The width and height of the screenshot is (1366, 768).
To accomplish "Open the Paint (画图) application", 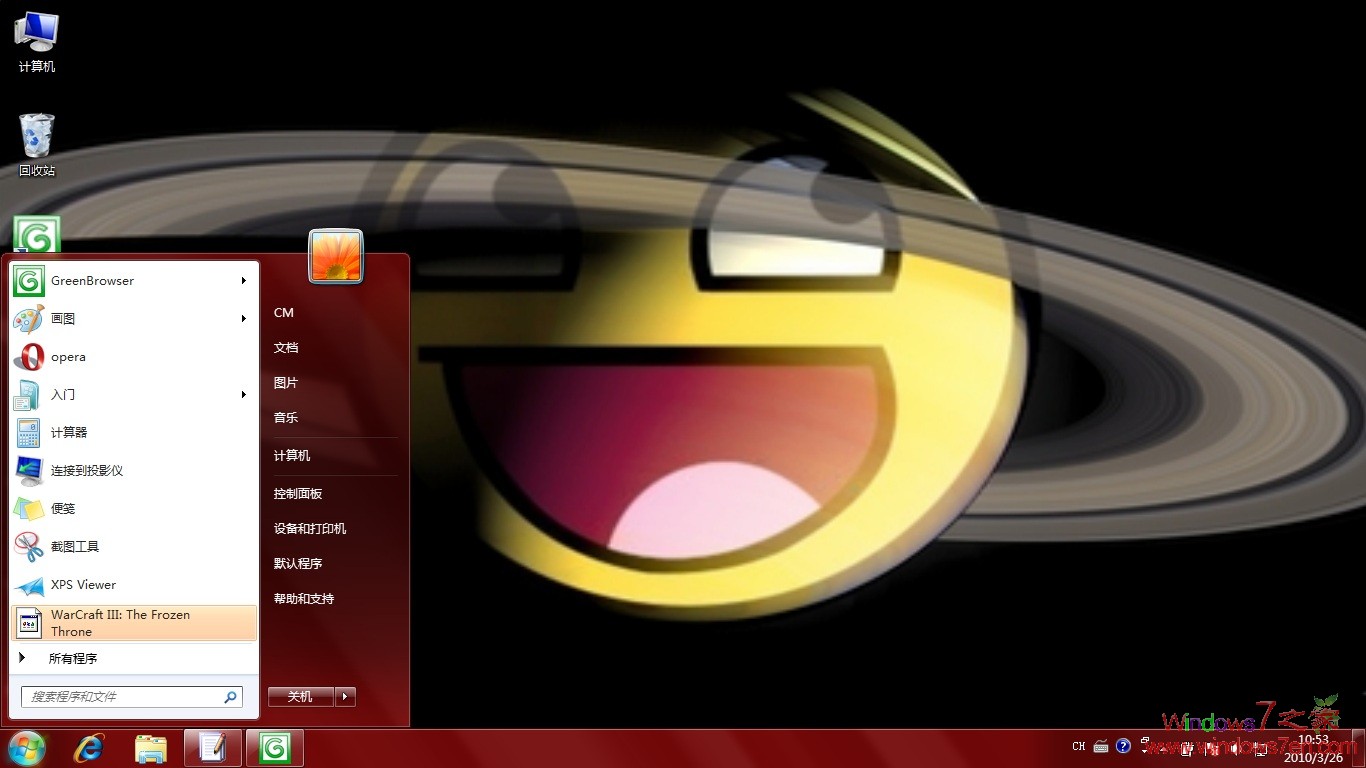I will coord(63,319).
